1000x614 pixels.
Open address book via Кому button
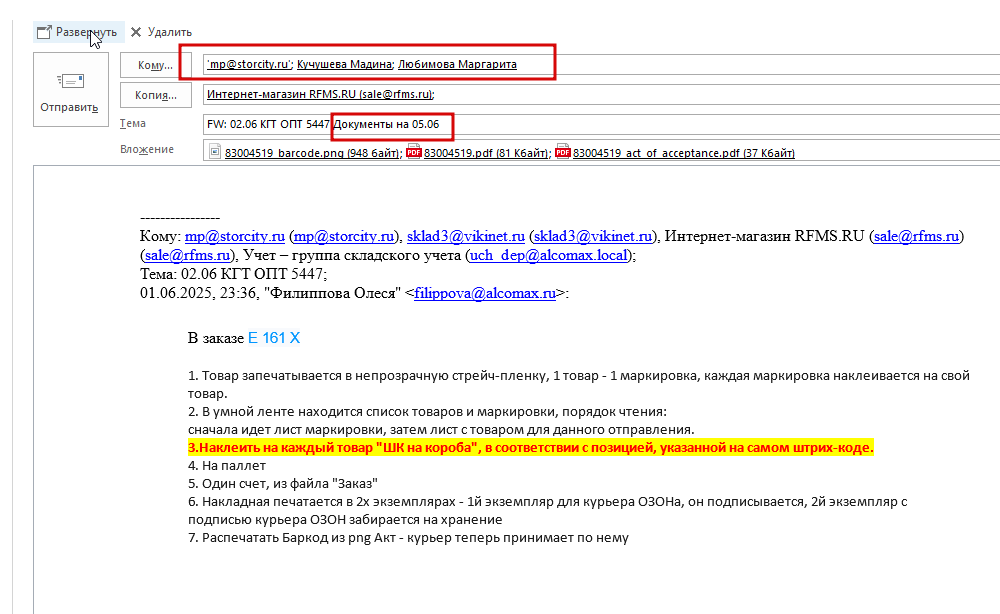156,65
